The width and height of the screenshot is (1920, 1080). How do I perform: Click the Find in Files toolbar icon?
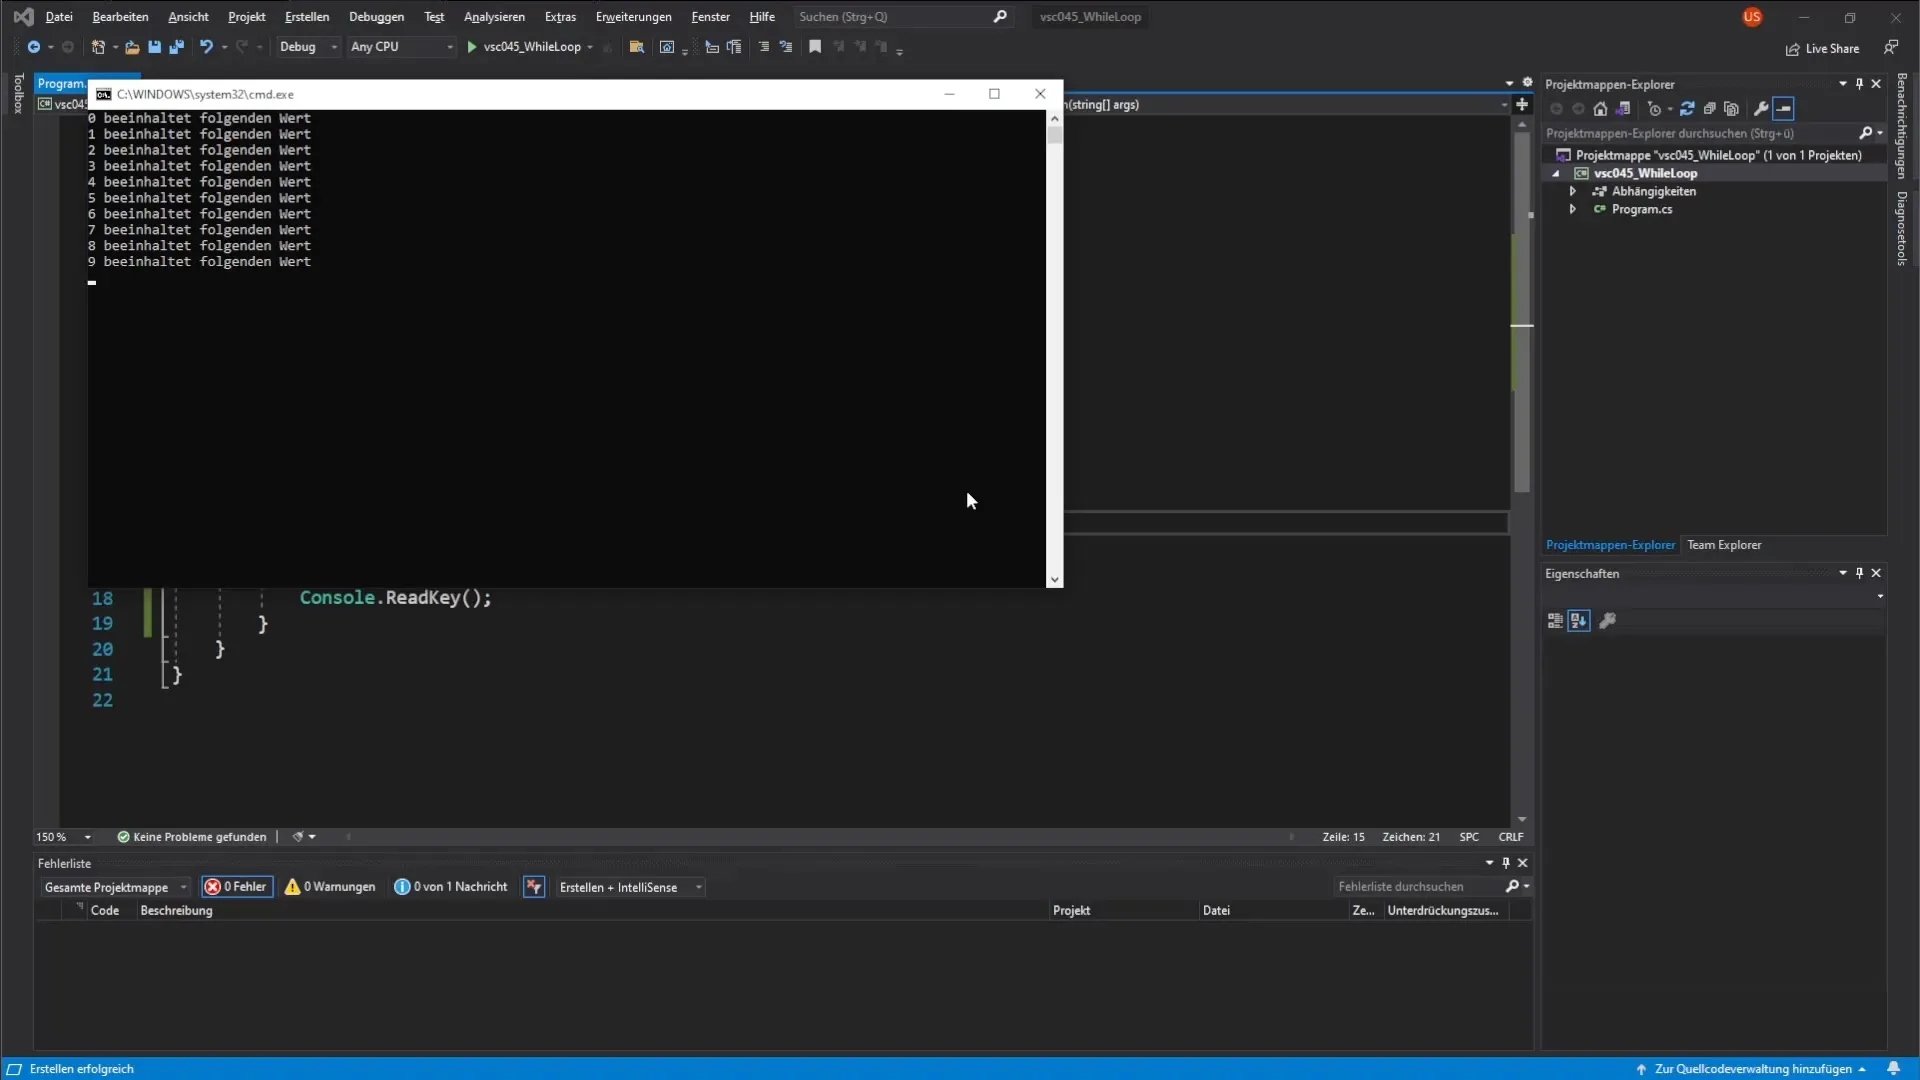[x=636, y=47]
